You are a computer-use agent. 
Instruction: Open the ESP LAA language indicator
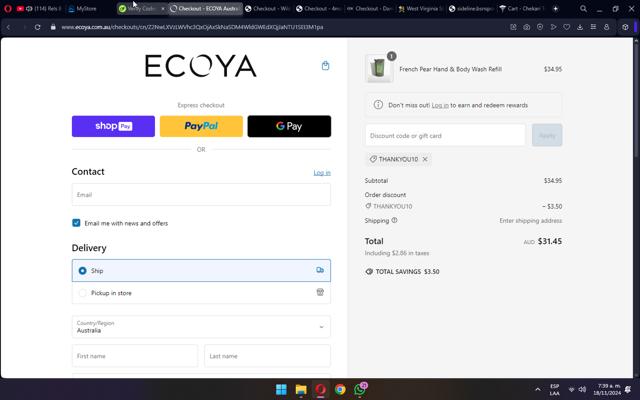(554, 389)
